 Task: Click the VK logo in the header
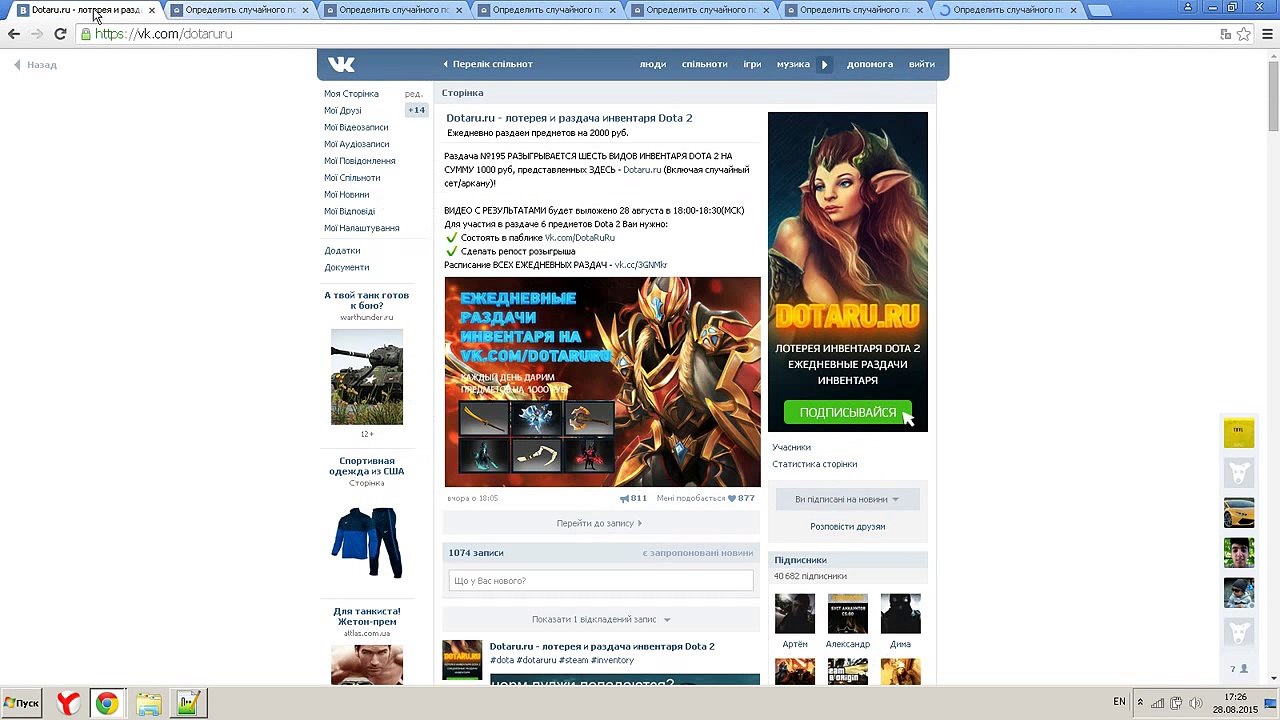(341, 64)
